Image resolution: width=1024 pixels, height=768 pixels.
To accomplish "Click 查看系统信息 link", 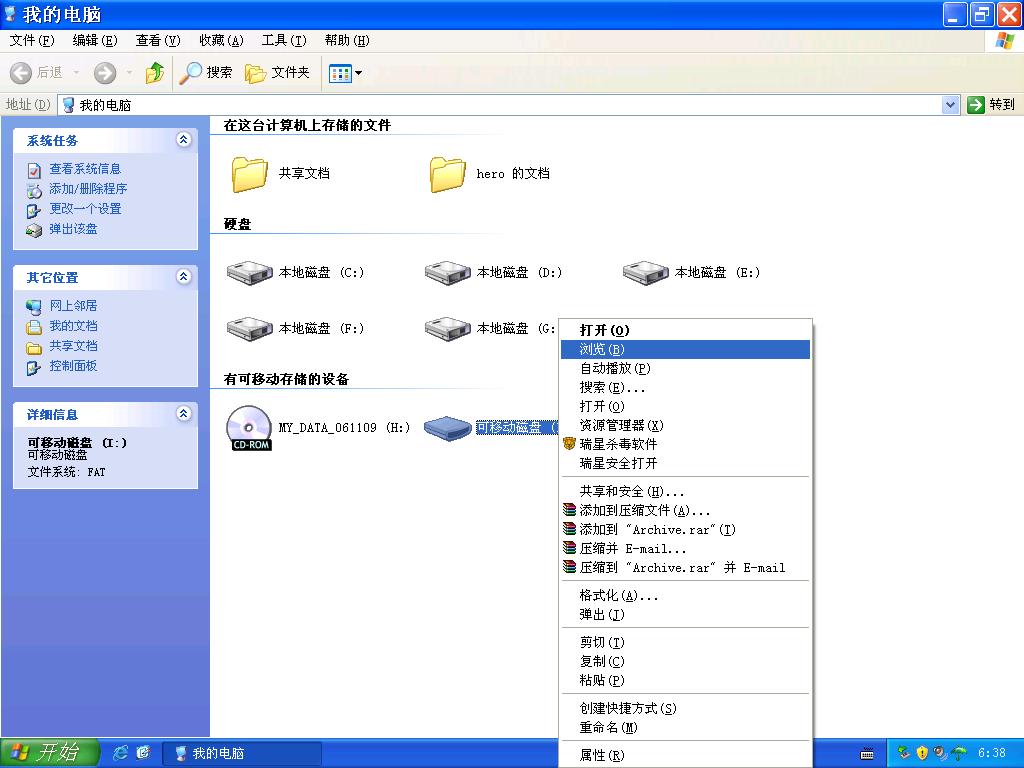I will pyautogui.click(x=85, y=168).
